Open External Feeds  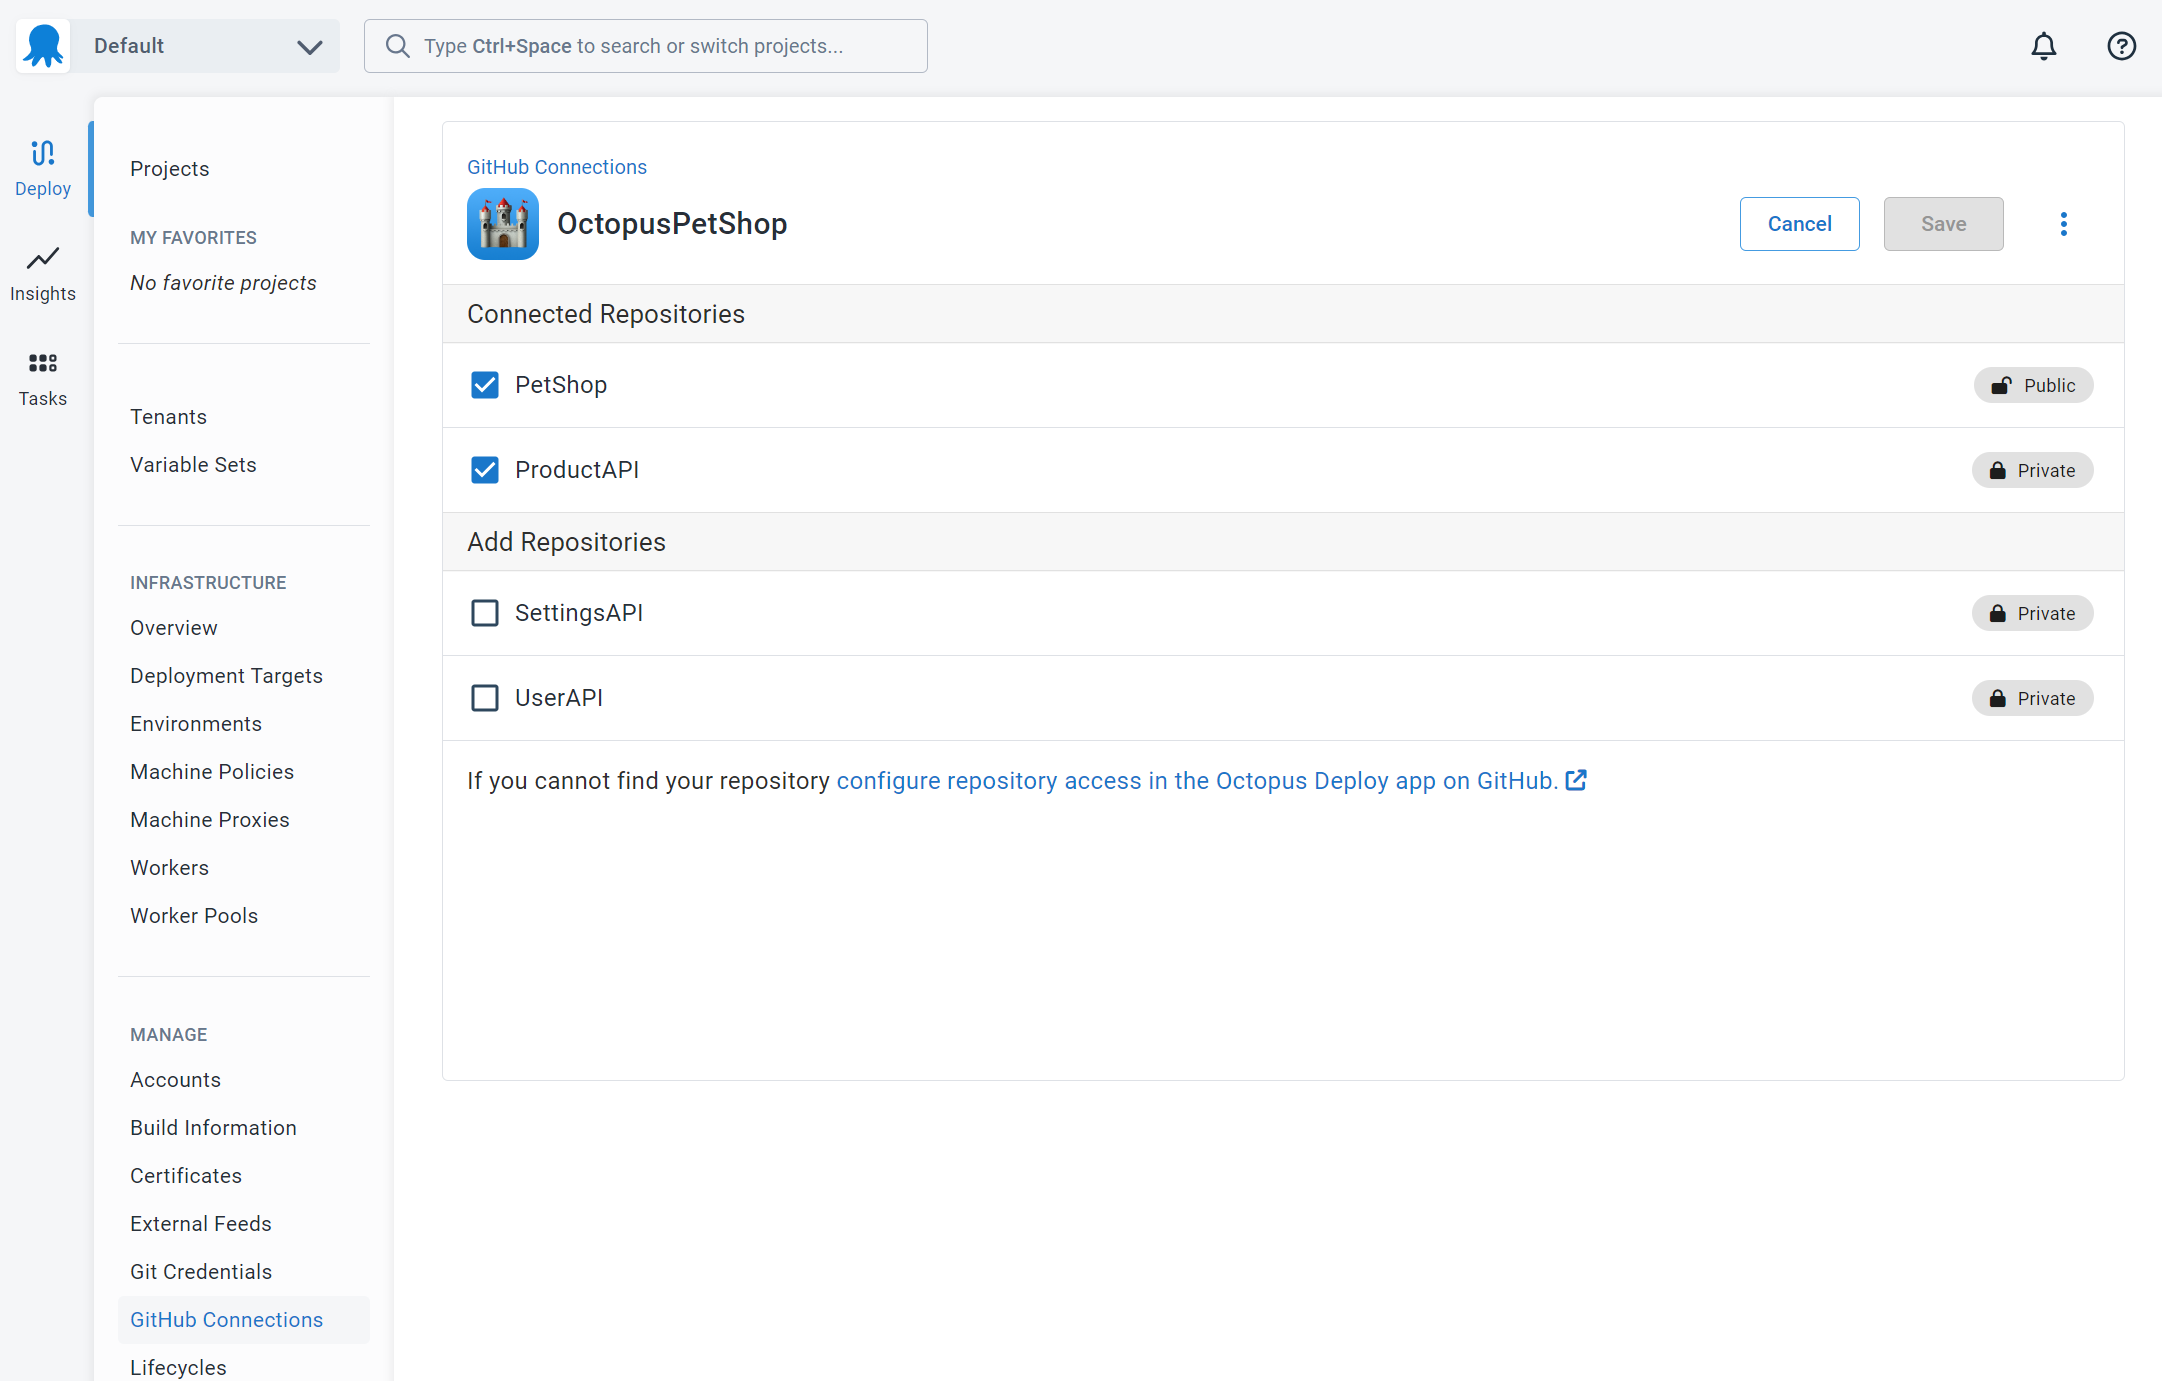point(201,1224)
